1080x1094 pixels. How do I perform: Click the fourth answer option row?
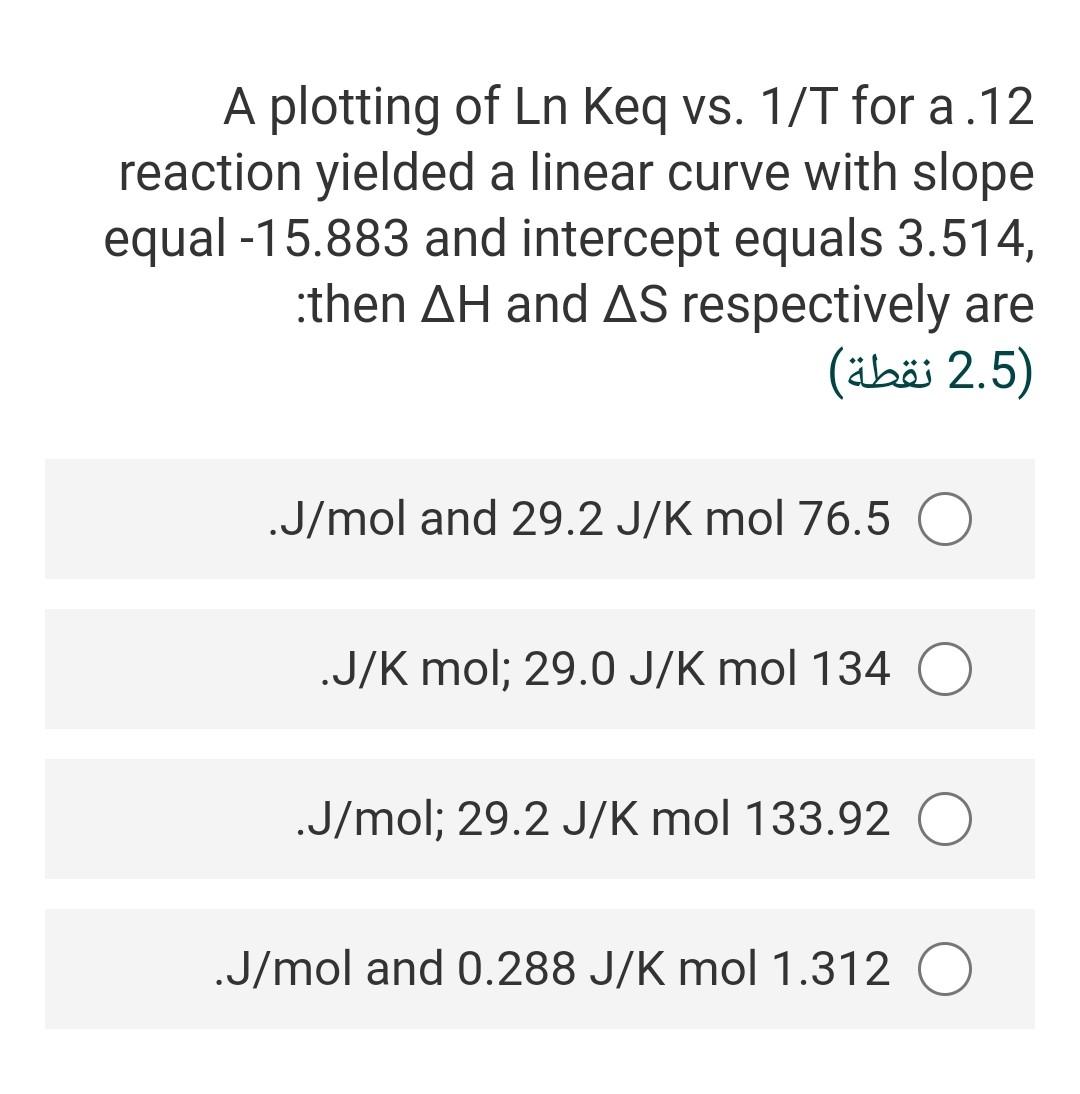(x=540, y=969)
